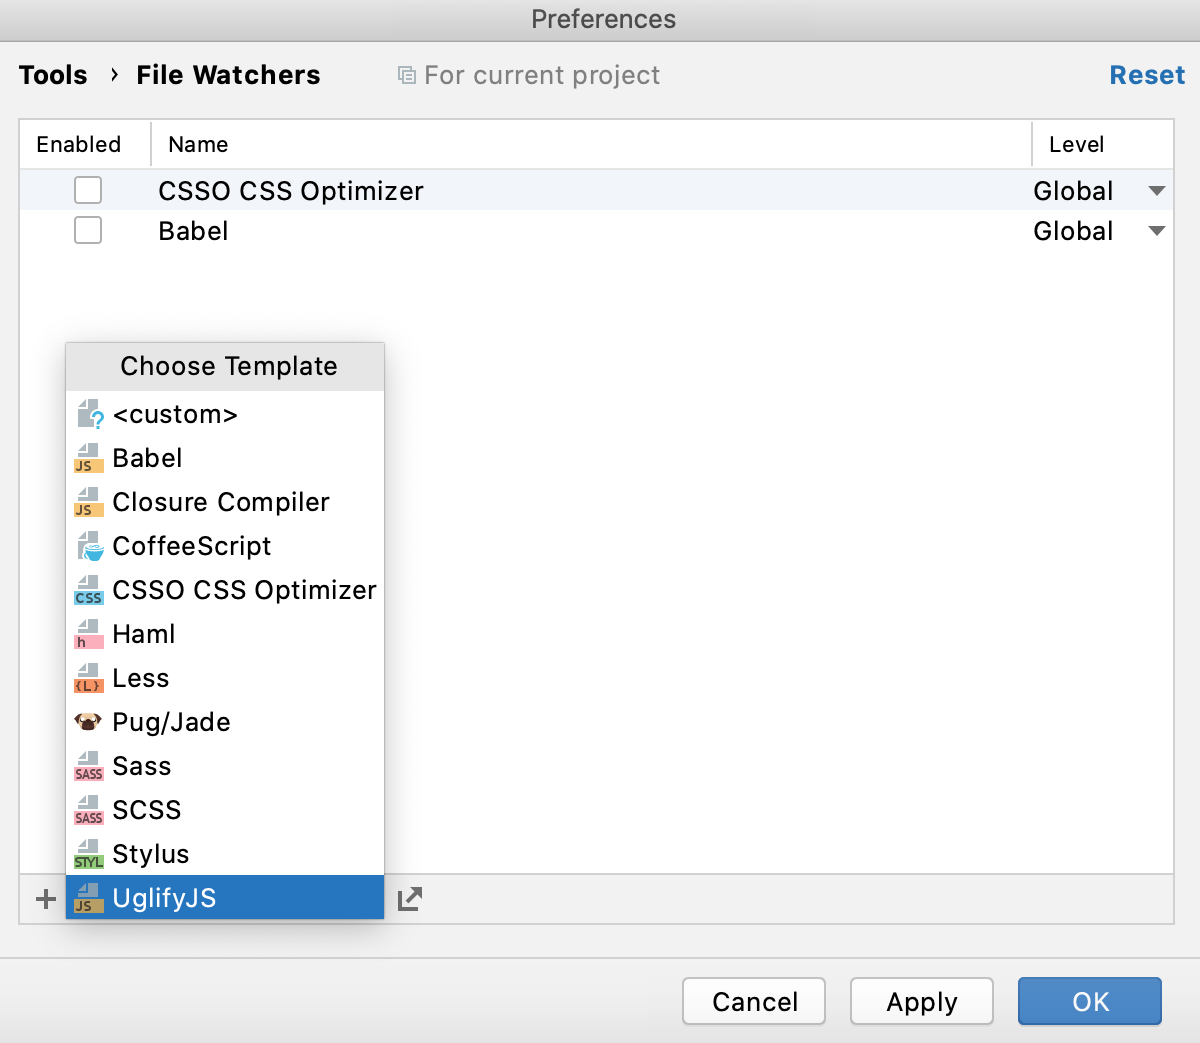
Task: Choose the Stylus template
Action: point(150,854)
